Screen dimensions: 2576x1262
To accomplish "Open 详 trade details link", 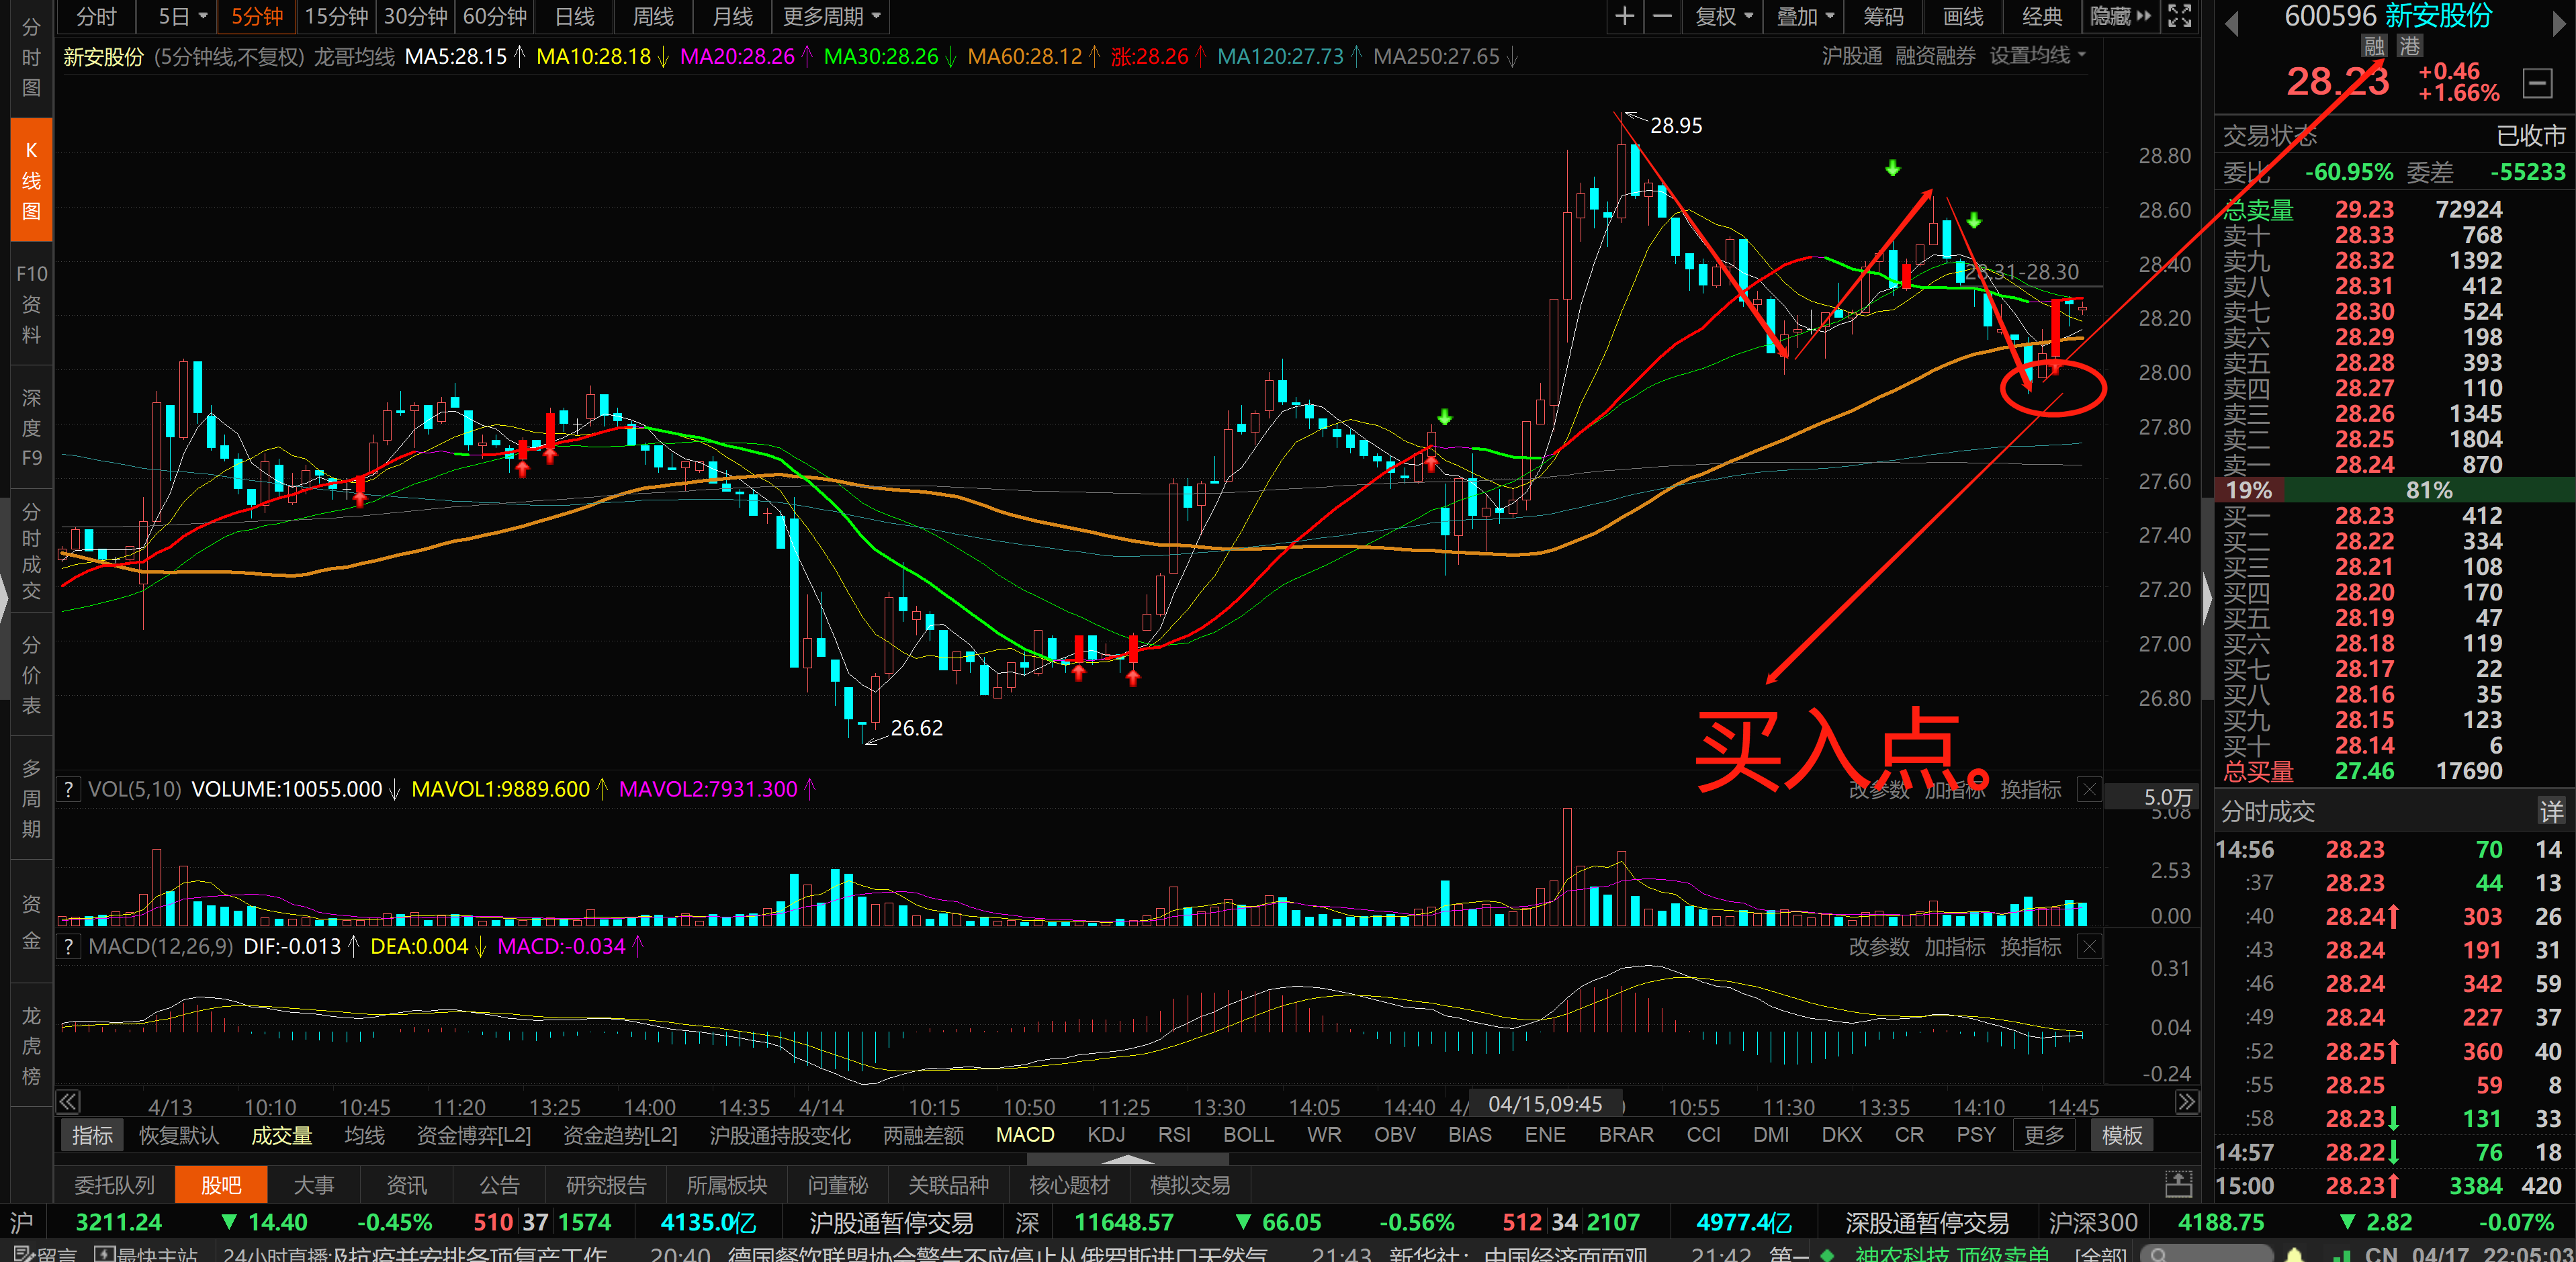I will click(x=2551, y=811).
